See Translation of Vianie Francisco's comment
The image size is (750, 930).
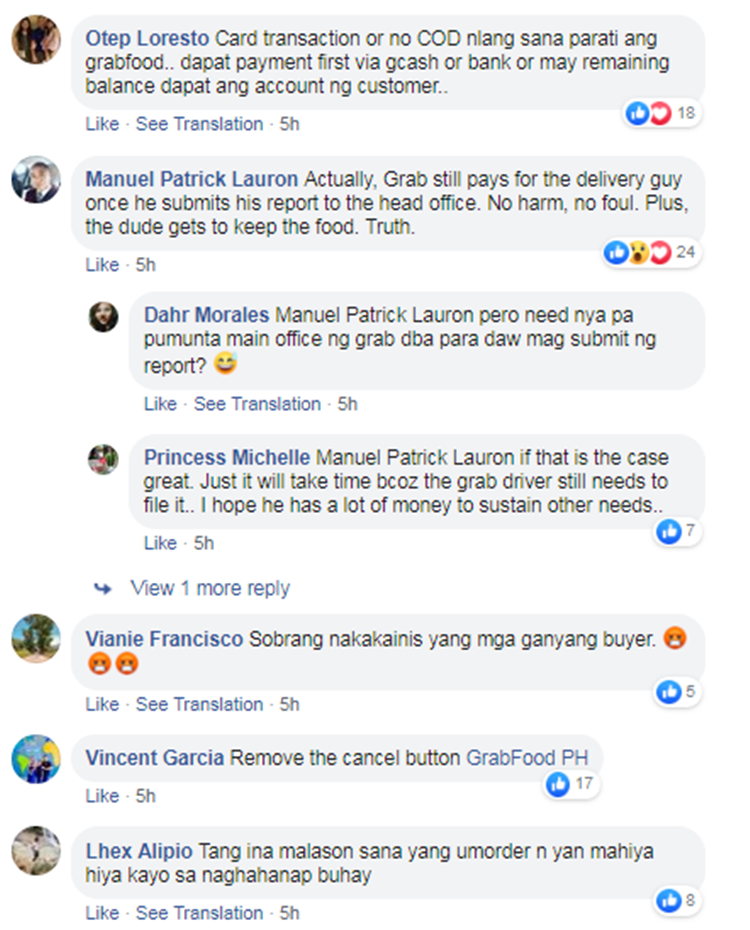199,704
